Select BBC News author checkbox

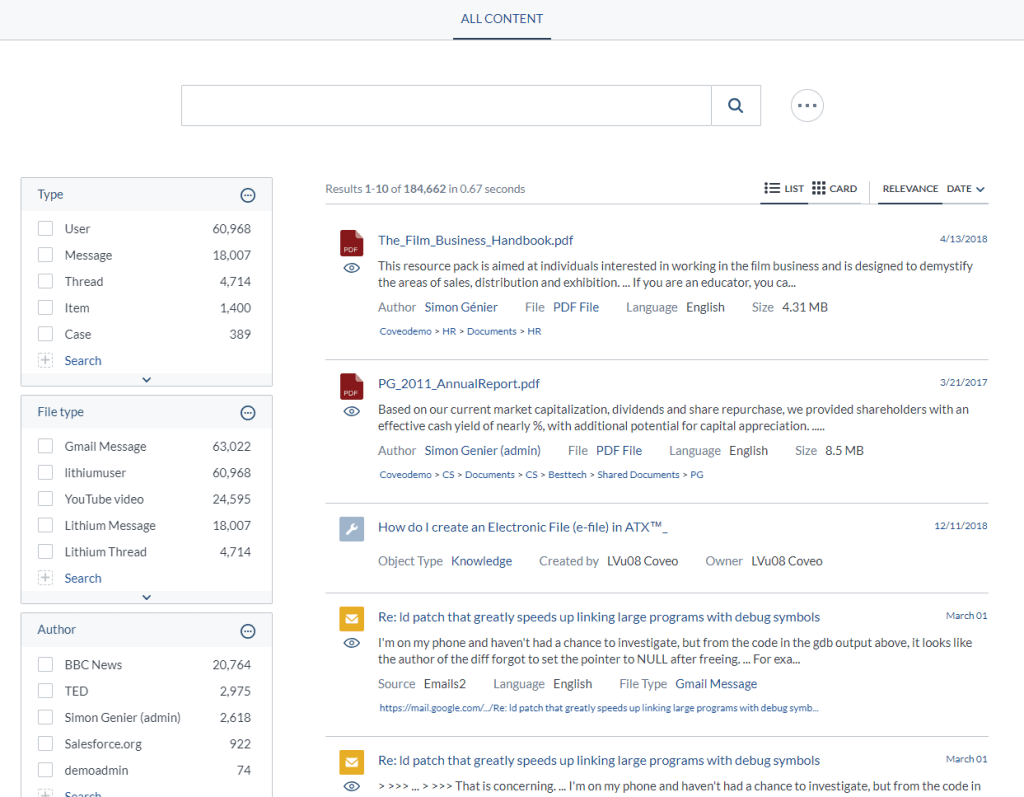click(45, 664)
